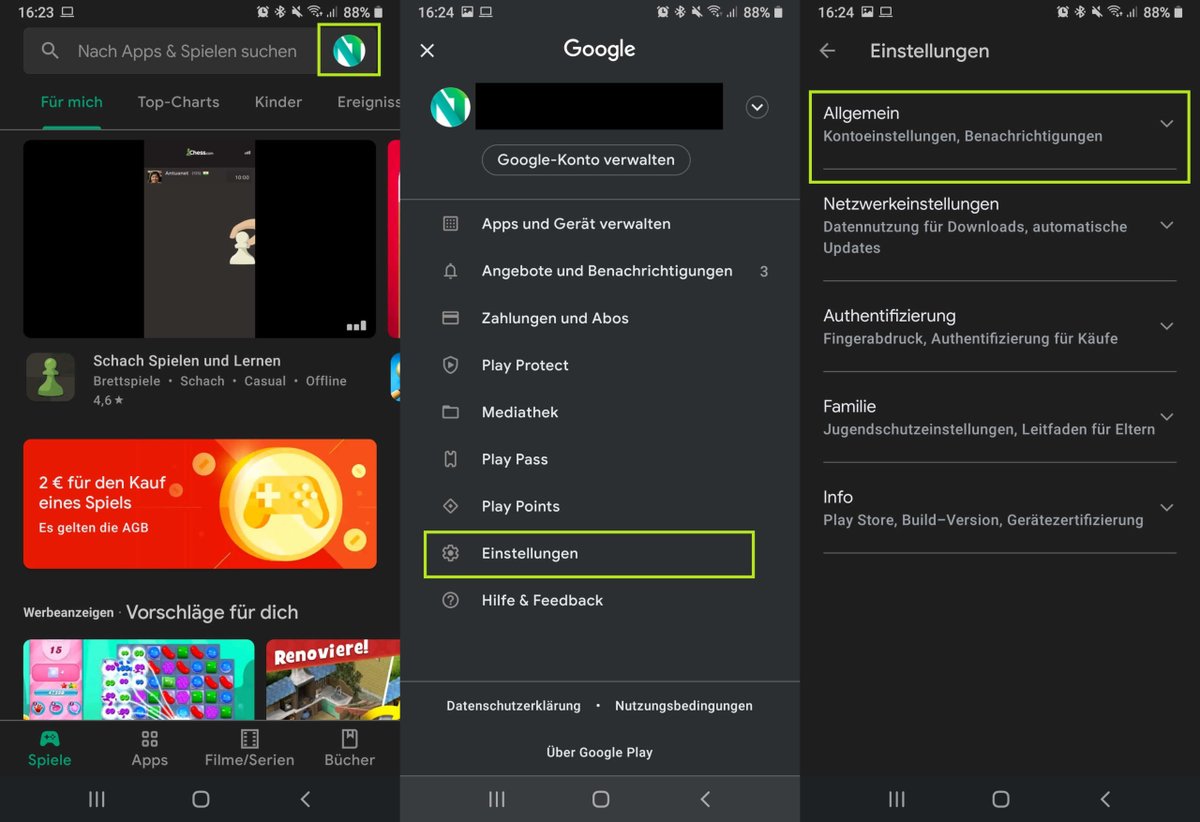Expand the account switcher dropdown arrow

tap(757, 107)
